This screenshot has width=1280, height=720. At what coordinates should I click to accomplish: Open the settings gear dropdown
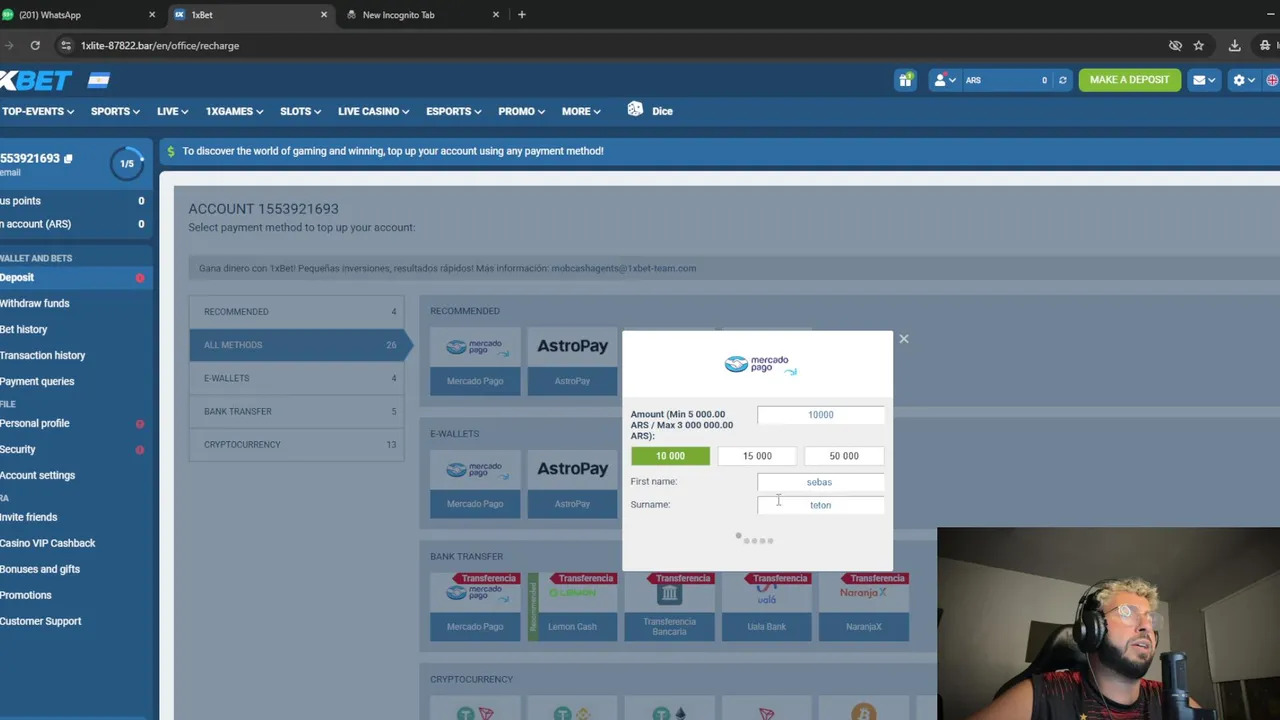point(1243,80)
